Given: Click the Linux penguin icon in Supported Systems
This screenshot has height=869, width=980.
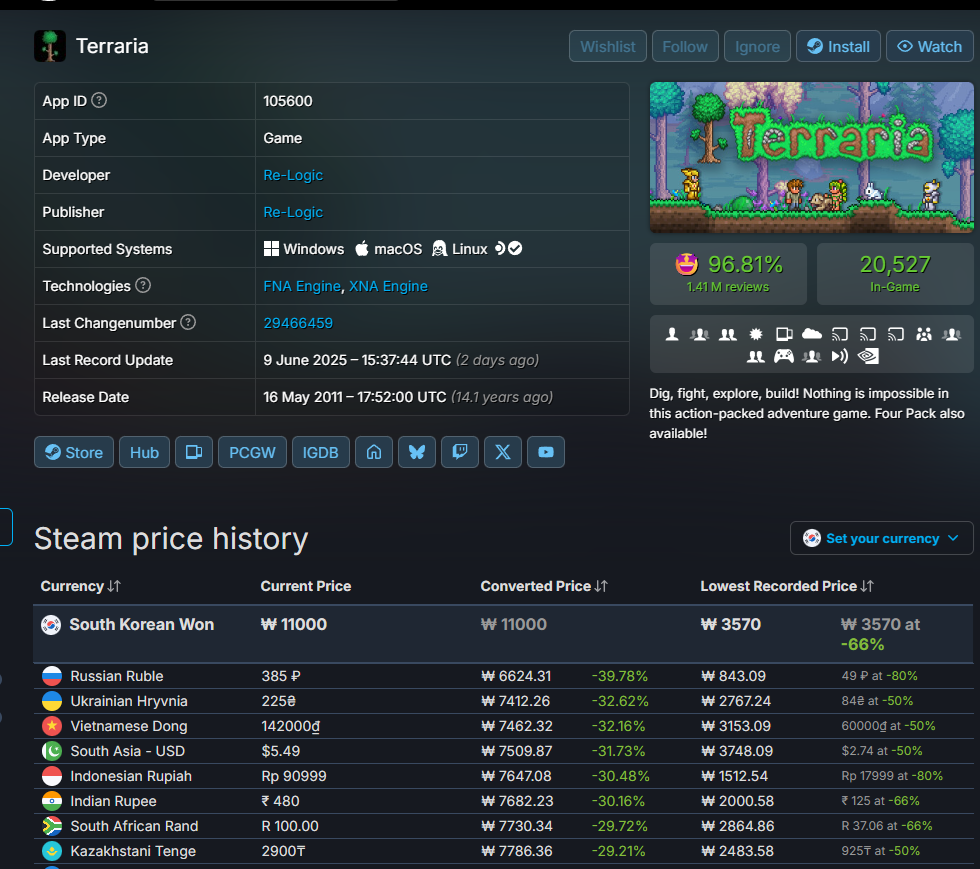Looking at the screenshot, I should 439,249.
